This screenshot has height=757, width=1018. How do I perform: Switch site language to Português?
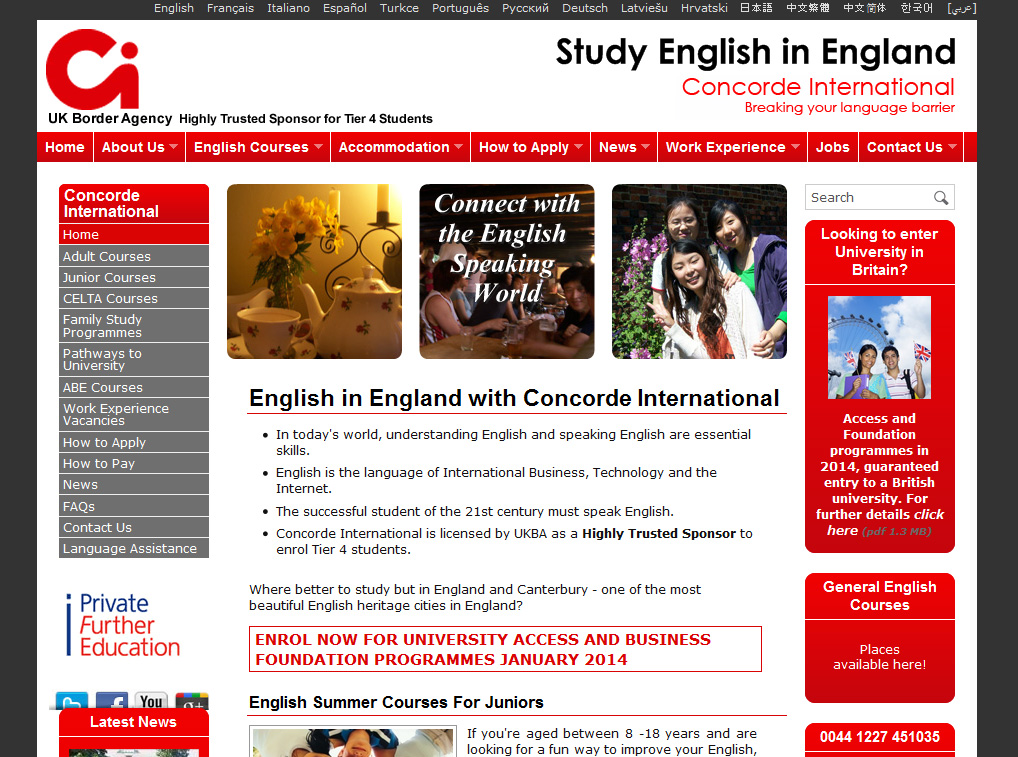(460, 8)
